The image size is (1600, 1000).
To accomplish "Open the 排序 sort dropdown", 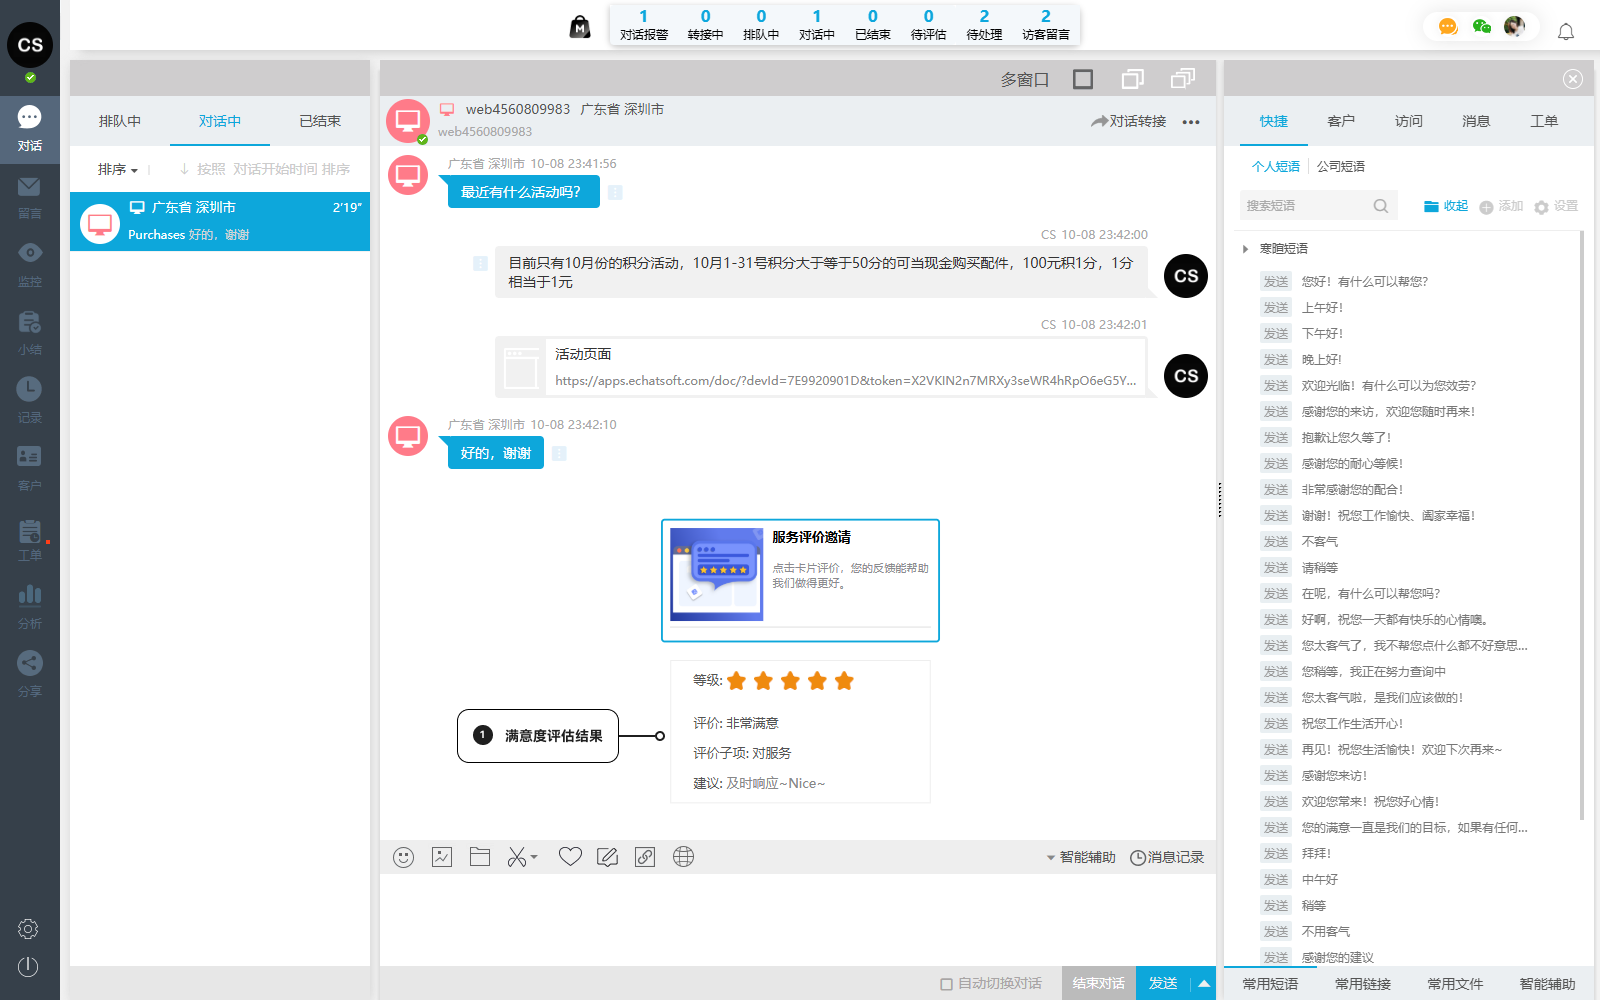I will (x=117, y=170).
